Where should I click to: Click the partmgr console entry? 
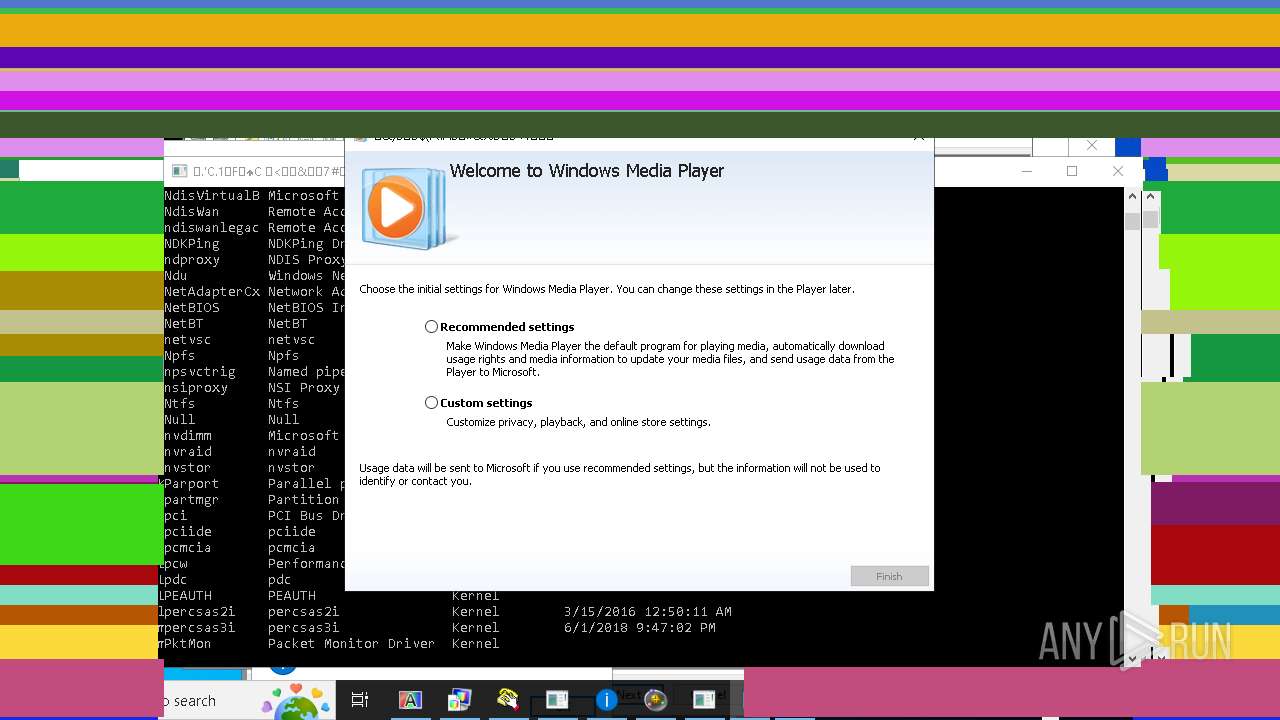point(192,500)
